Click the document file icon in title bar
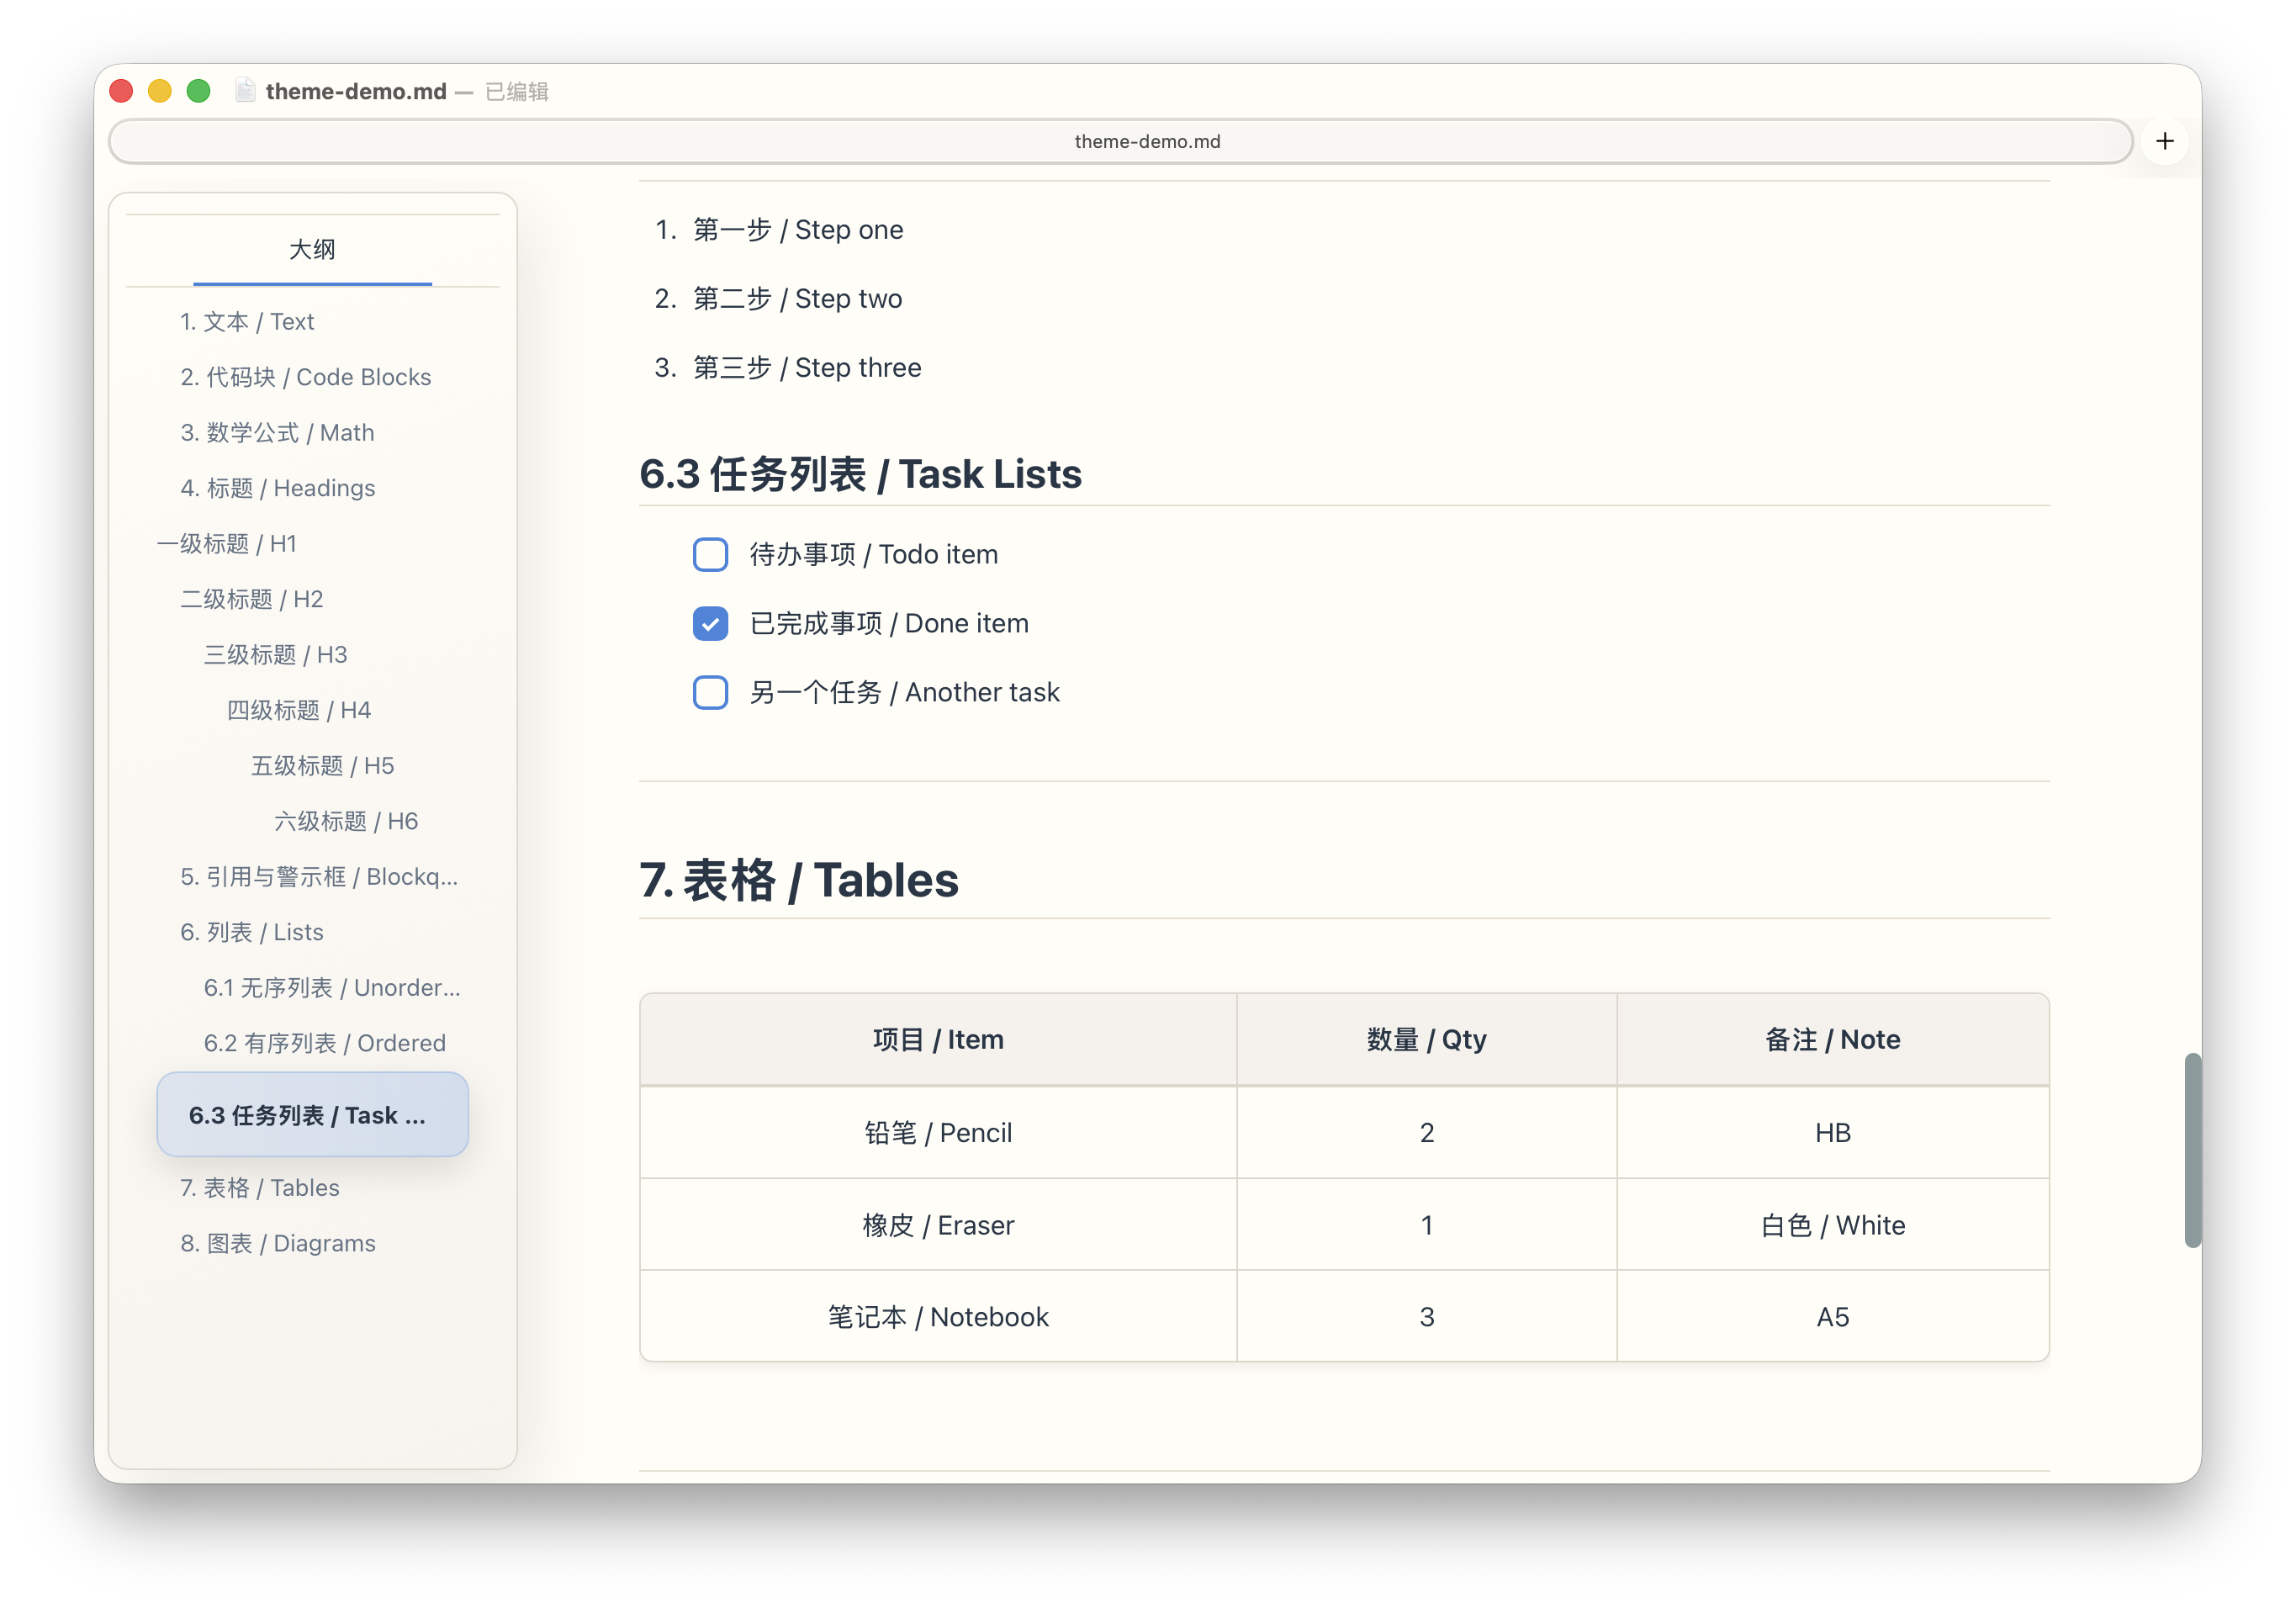The height and width of the screenshot is (1608, 2296). coord(245,91)
